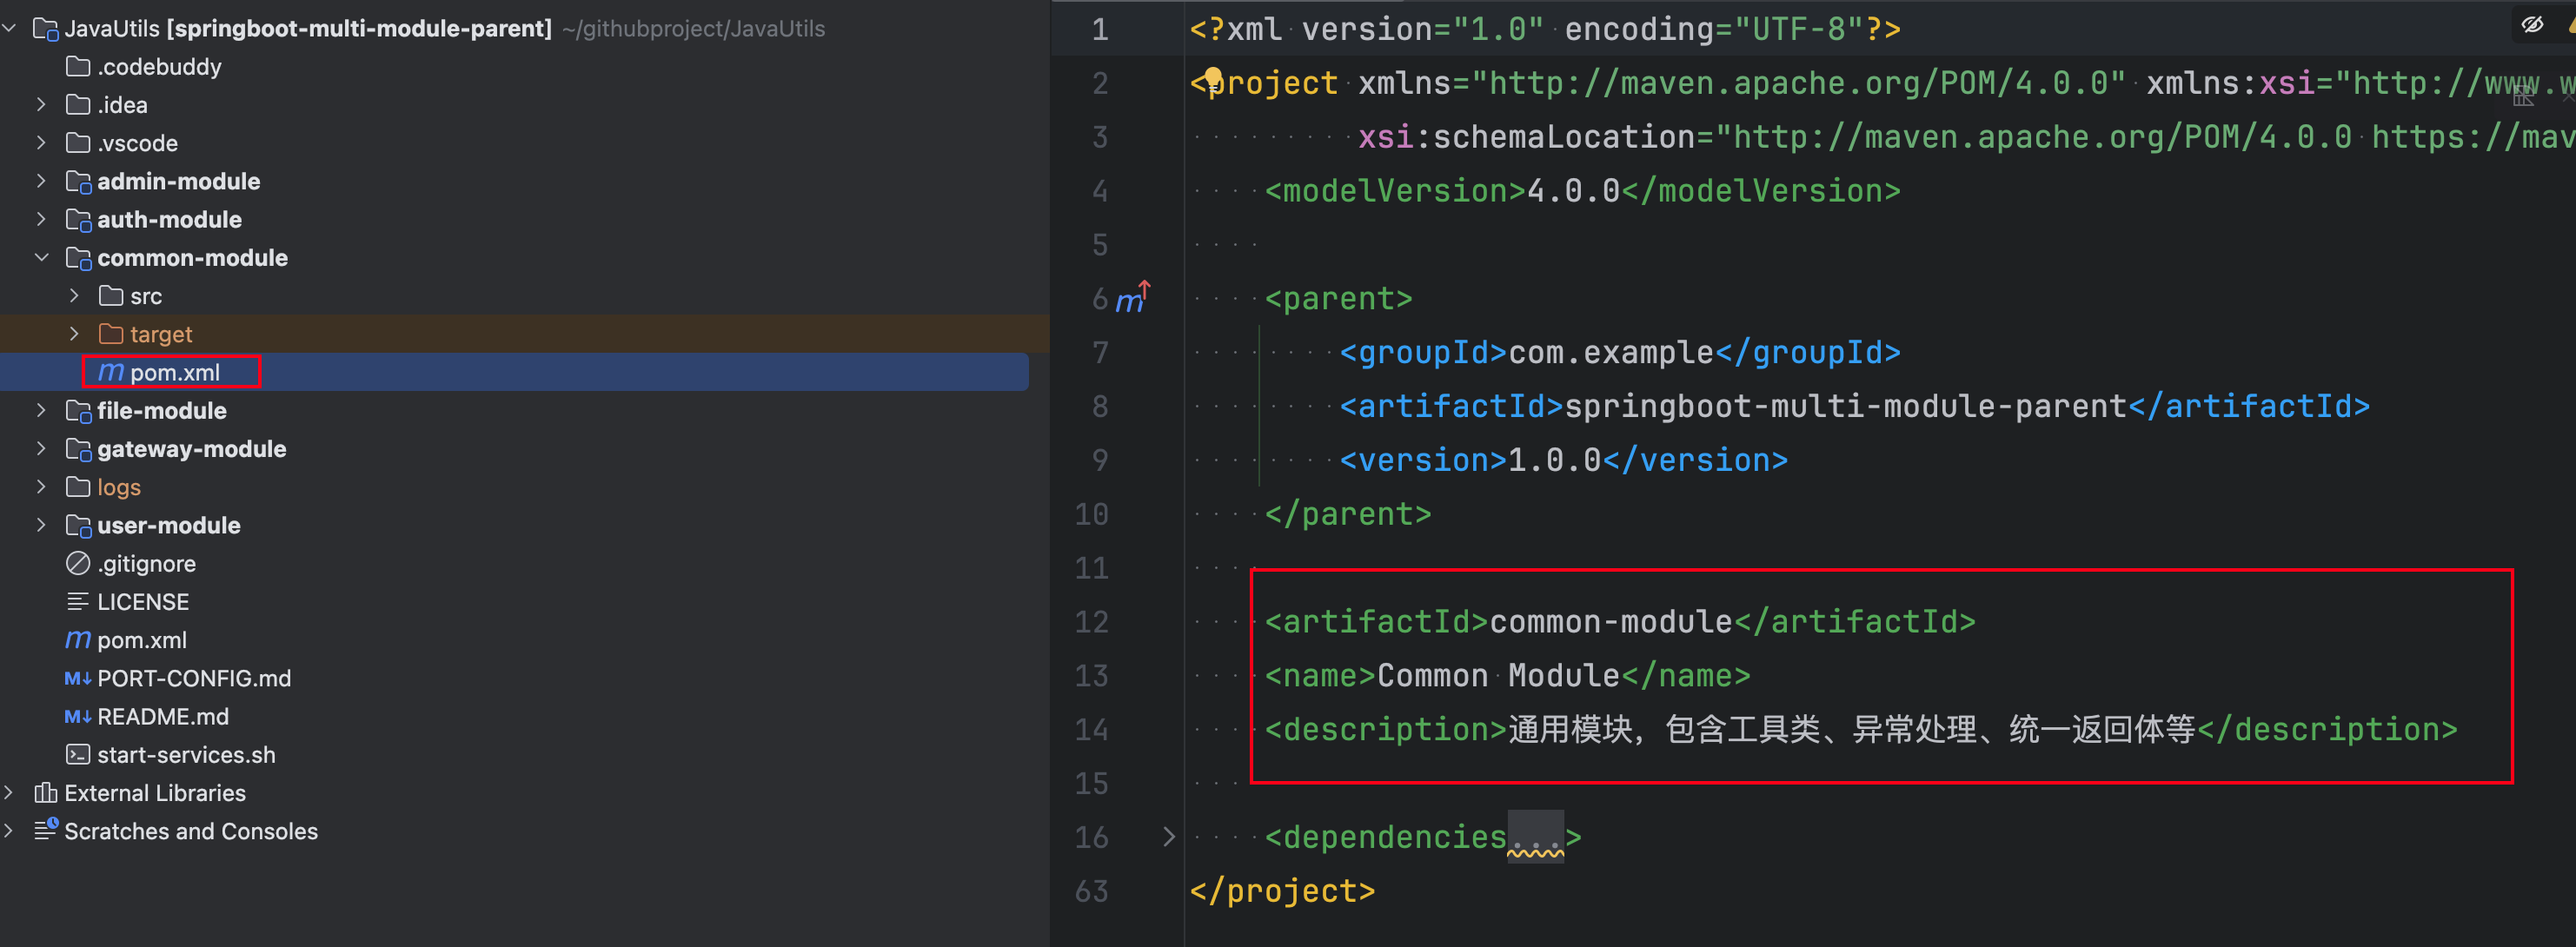Expand the gateway-module folder
The width and height of the screenshot is (2576, 947).
41,448
